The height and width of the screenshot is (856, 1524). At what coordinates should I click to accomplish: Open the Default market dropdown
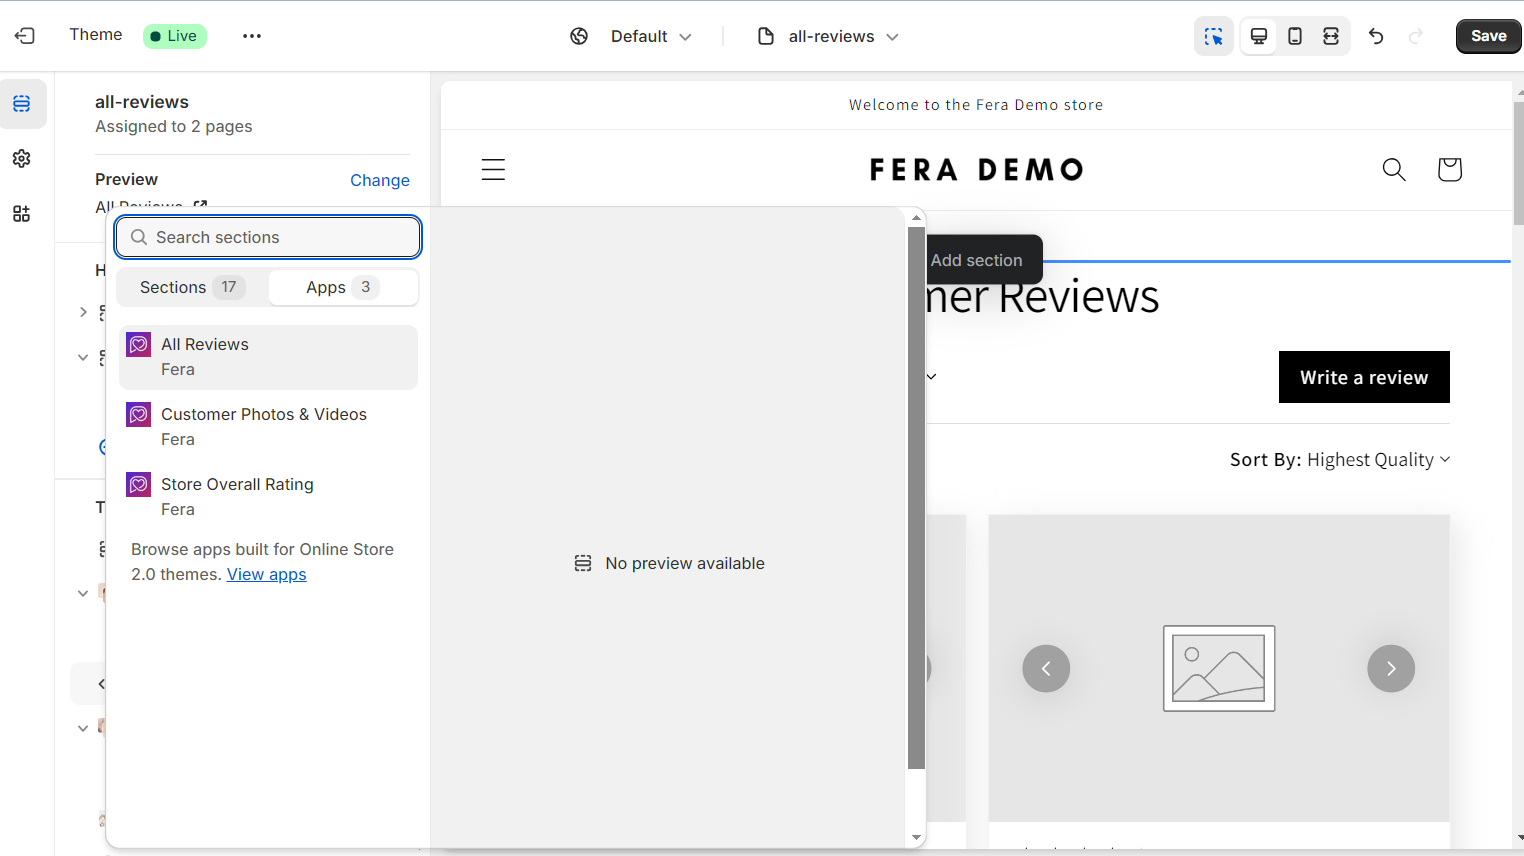click(x=651, y=36)
